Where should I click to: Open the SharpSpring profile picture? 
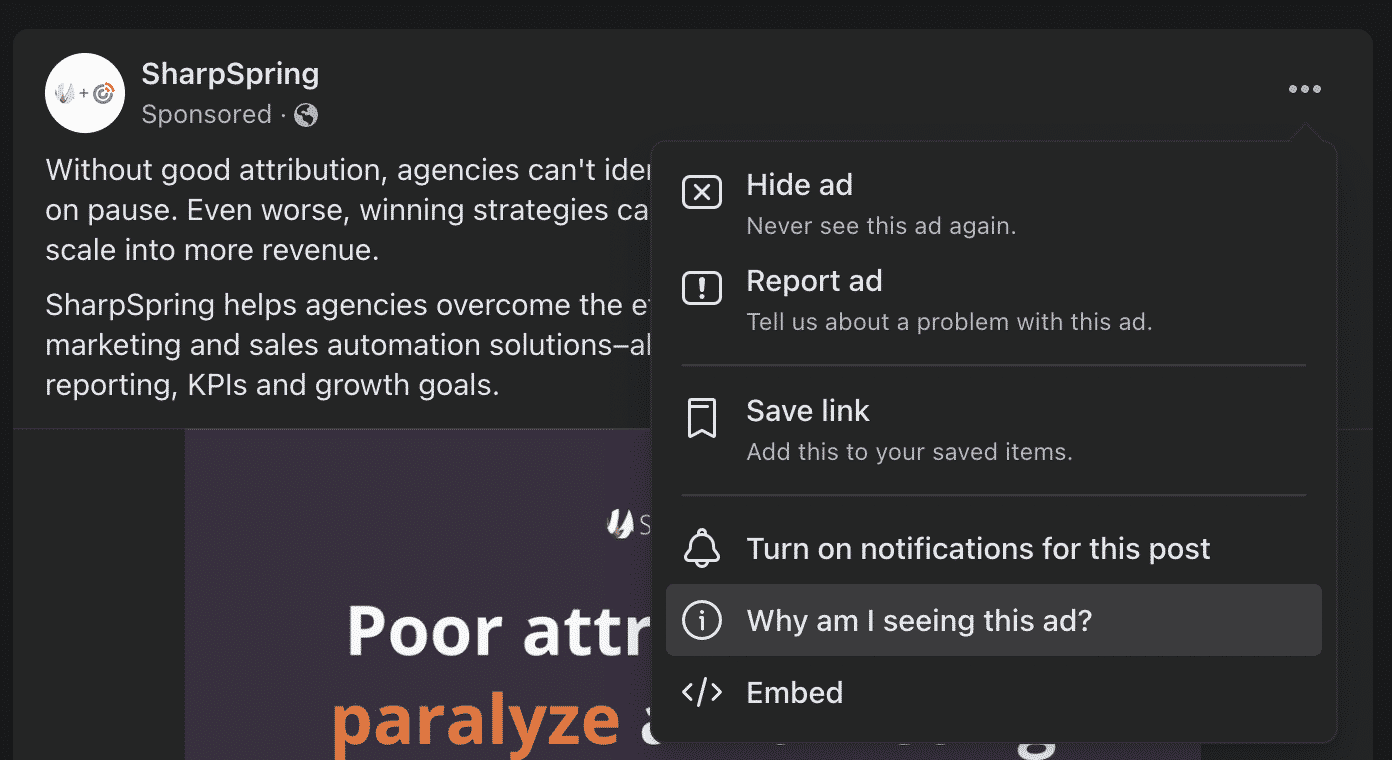click(x=85, y=93)
